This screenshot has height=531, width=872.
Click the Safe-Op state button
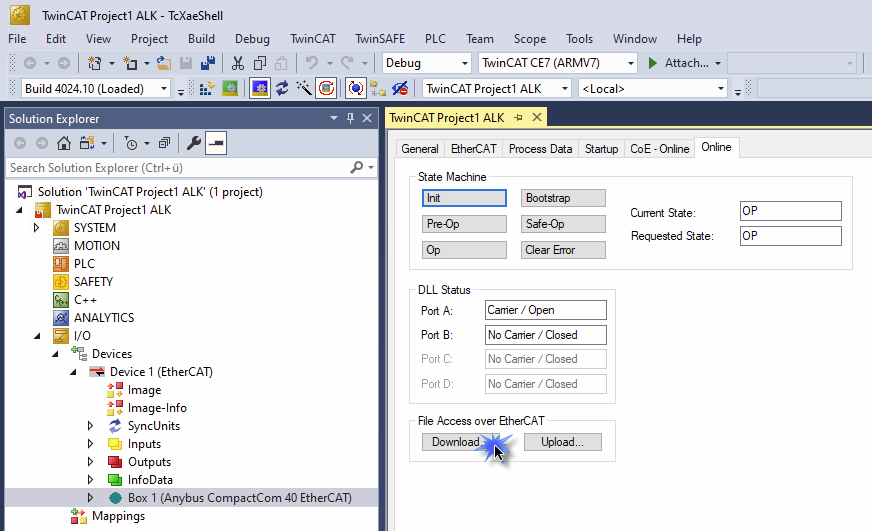coord(563,224)
